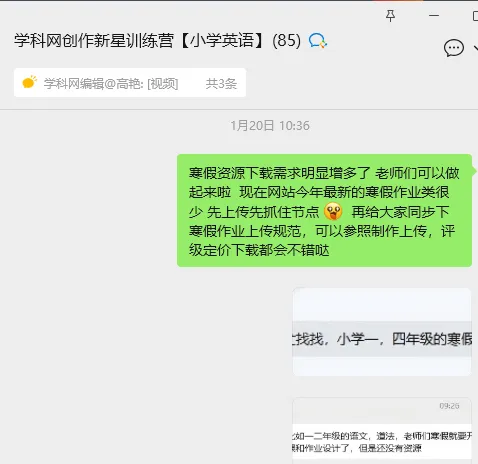Viewport: 478px width, 464px height.
Task: Click 小学英语 in the chat title
Action: coord(223,41)
